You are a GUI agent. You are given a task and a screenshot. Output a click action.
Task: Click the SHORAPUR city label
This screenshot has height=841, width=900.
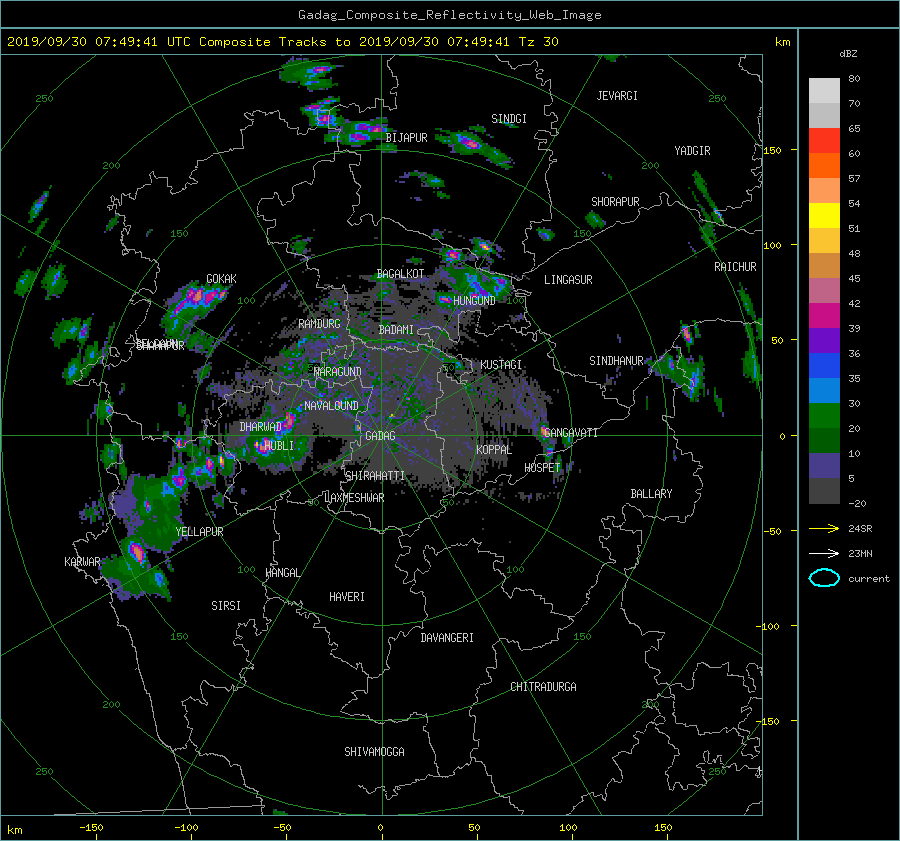pos(615,202)
